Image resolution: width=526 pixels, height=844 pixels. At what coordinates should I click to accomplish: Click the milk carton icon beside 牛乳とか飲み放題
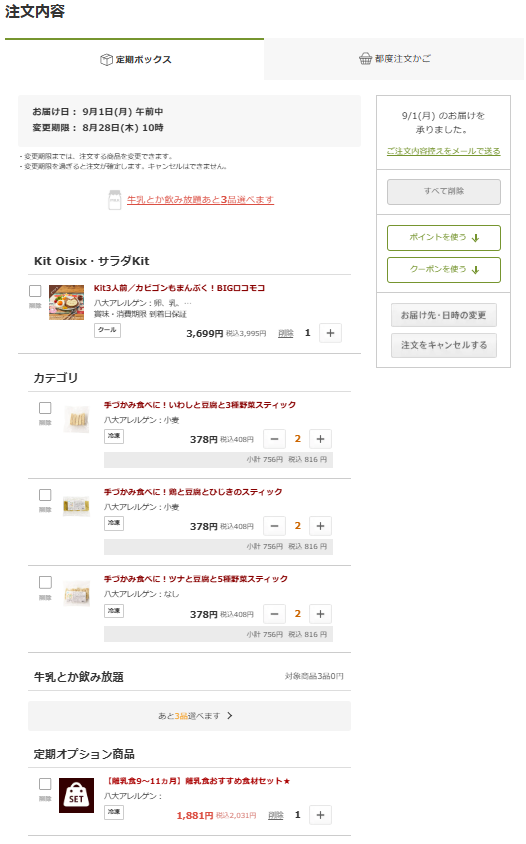[115, 200]
